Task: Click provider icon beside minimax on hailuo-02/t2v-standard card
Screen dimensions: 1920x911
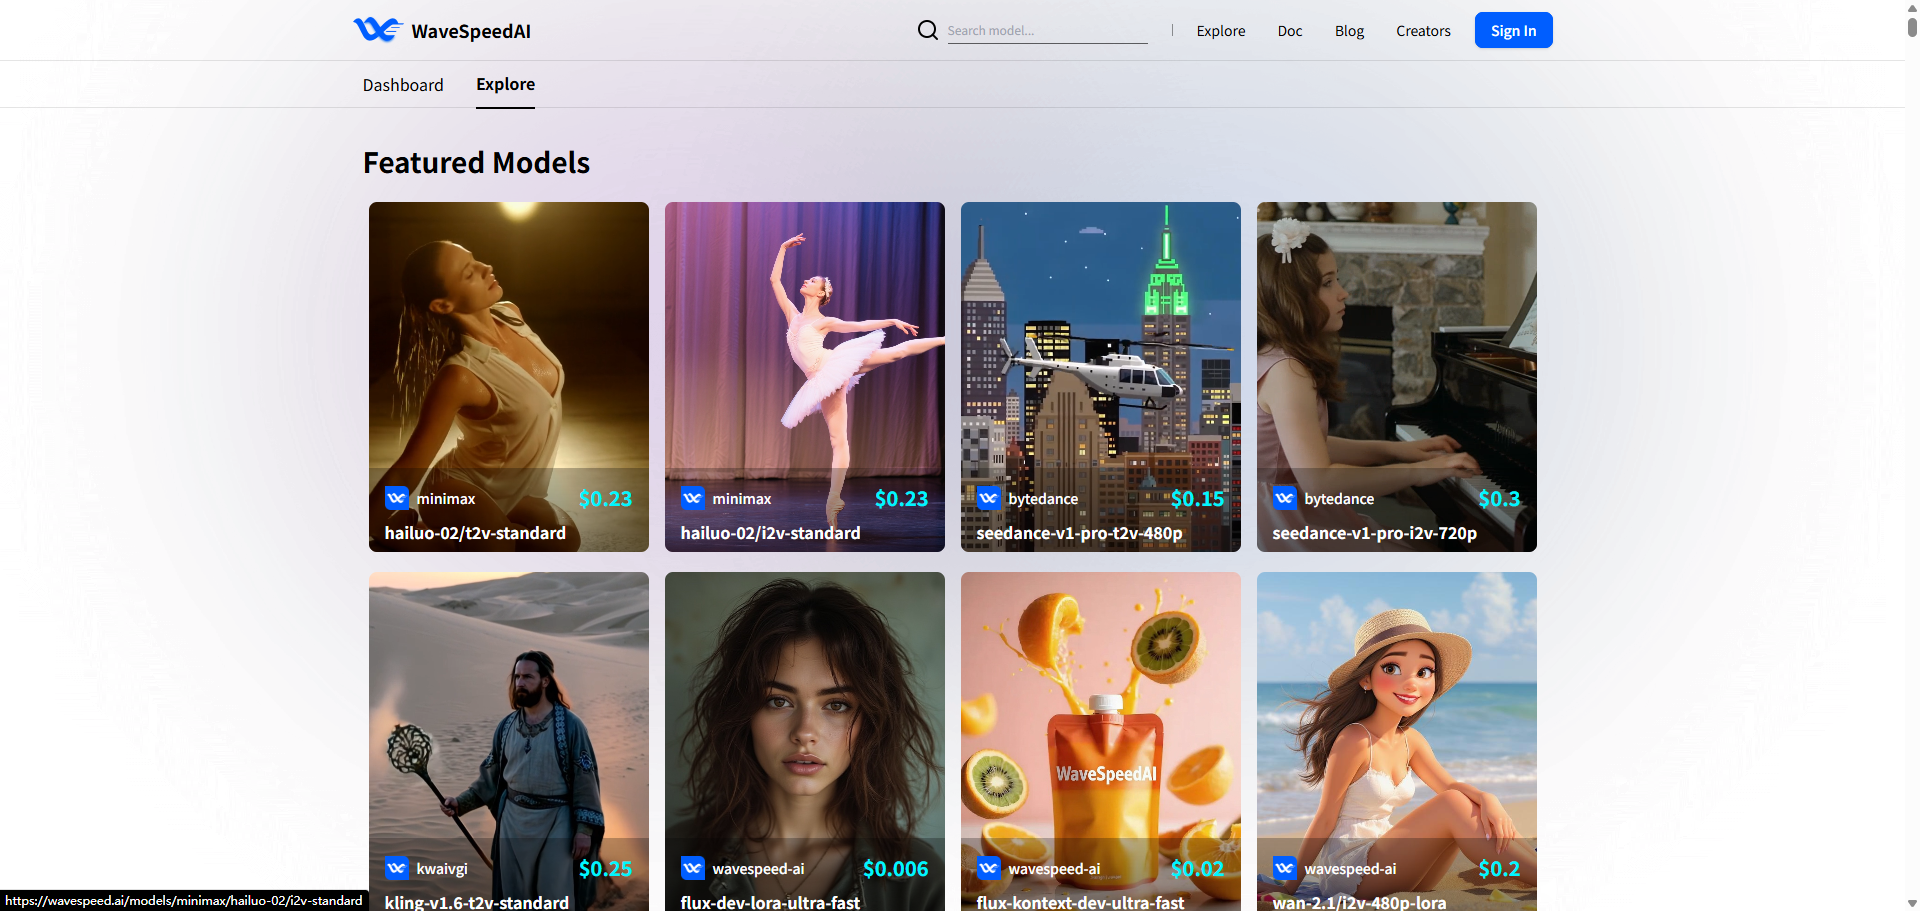Action: tap(397, 498)
